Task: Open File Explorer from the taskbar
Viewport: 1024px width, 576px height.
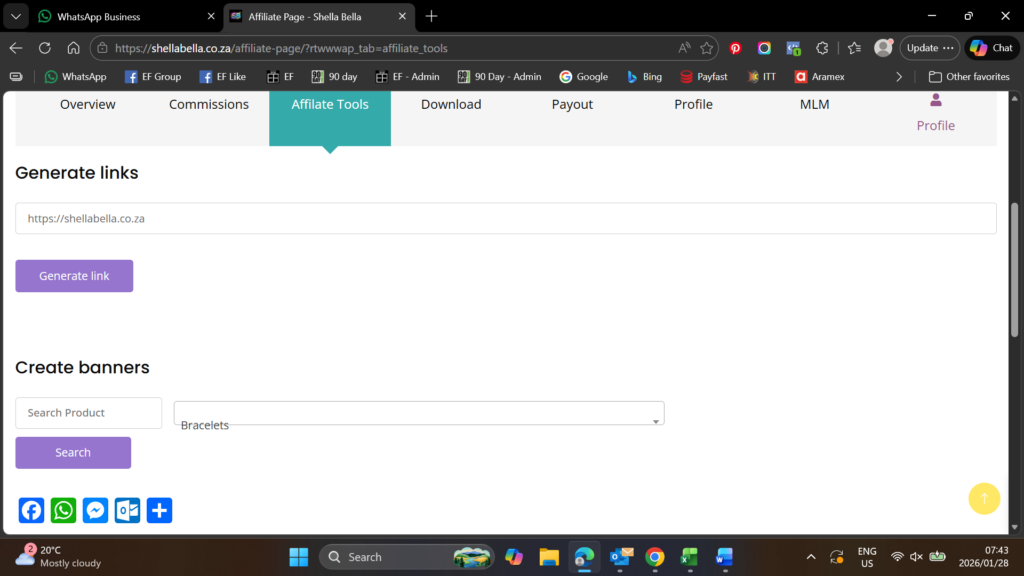Action: click(x=548, y=557)
